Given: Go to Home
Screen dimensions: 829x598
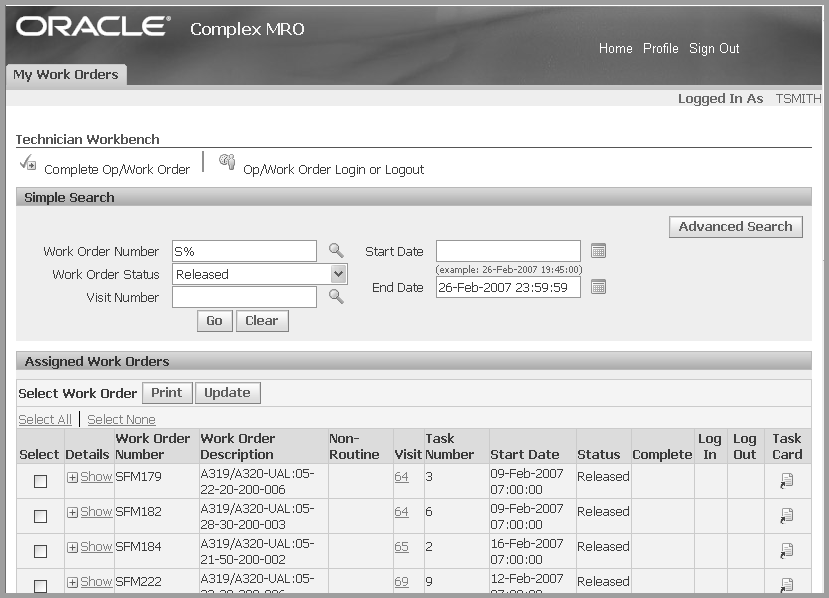Looking at the screenshot, I should tap(615, 48).
